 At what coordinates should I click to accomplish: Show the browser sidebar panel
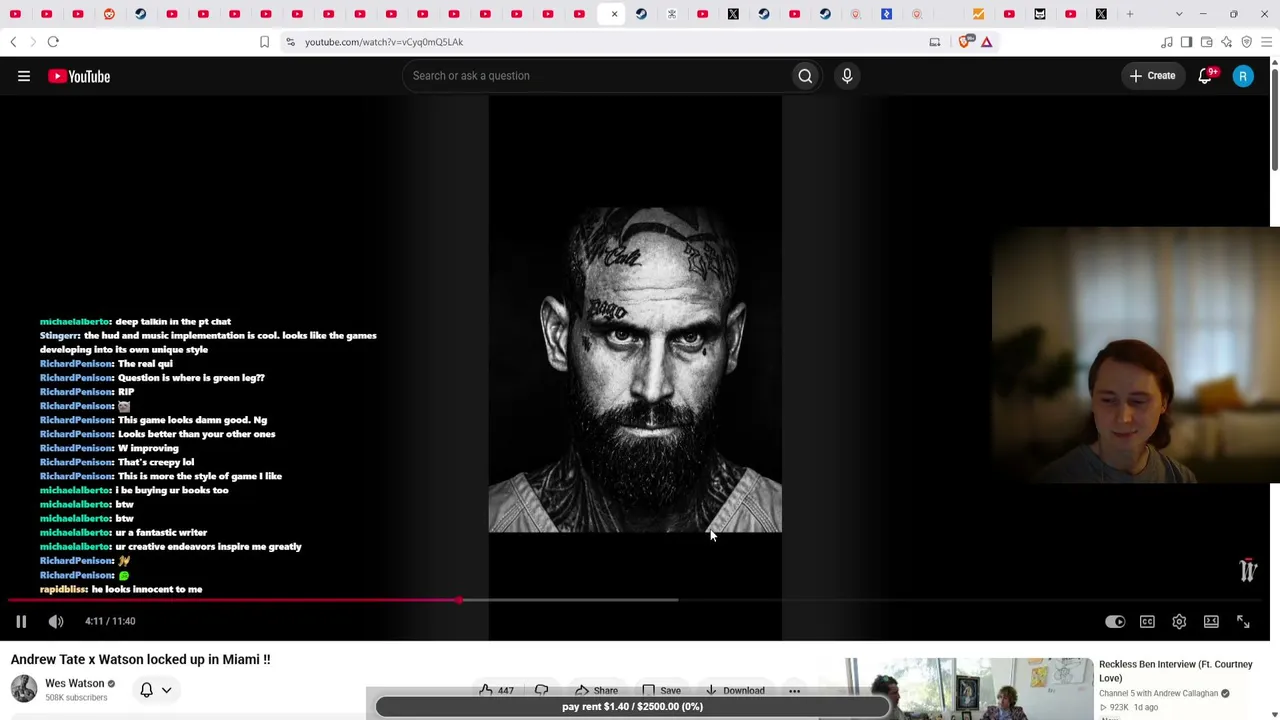pos(1186,42)
